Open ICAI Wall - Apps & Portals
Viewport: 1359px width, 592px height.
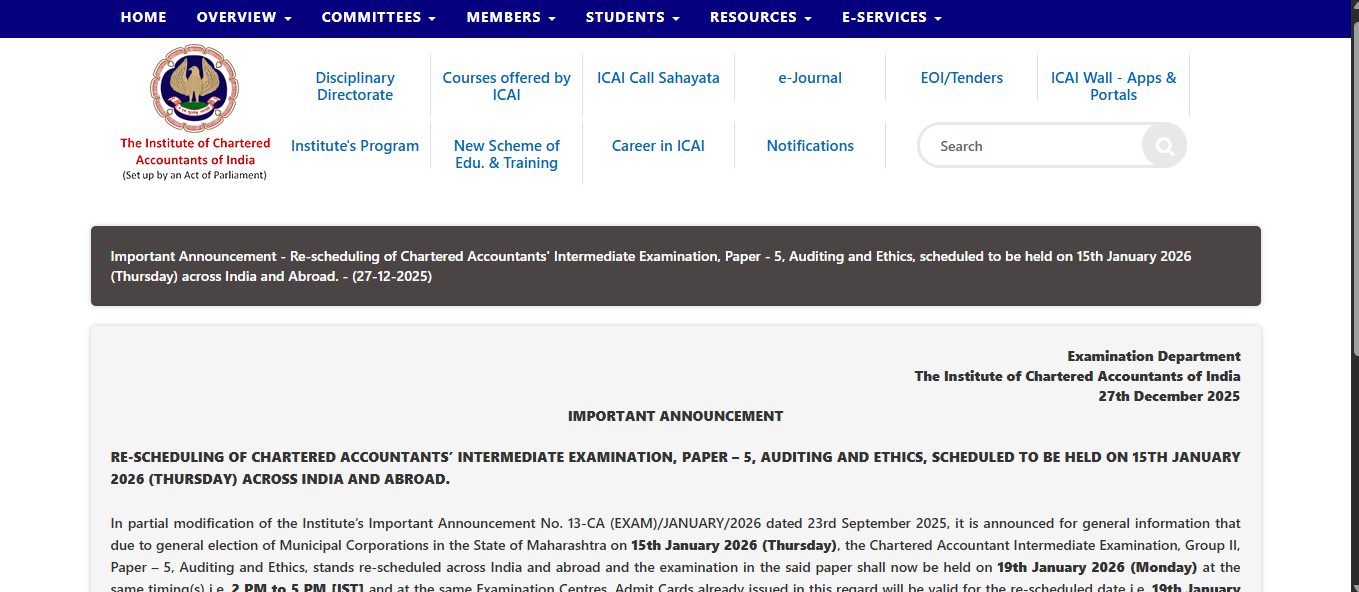pyautogui.click(x=1113, y=86)
